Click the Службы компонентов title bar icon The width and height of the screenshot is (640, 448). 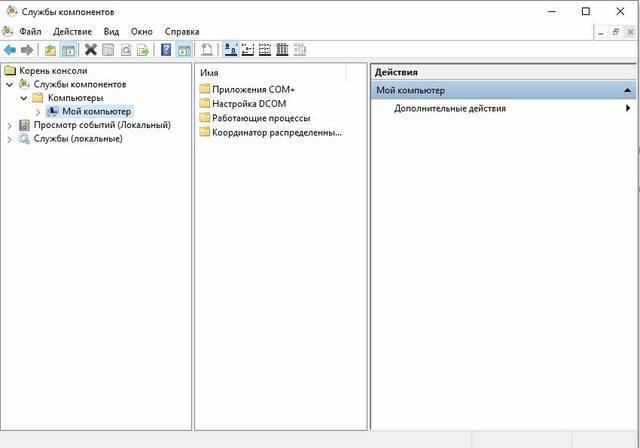coord(11,11)
